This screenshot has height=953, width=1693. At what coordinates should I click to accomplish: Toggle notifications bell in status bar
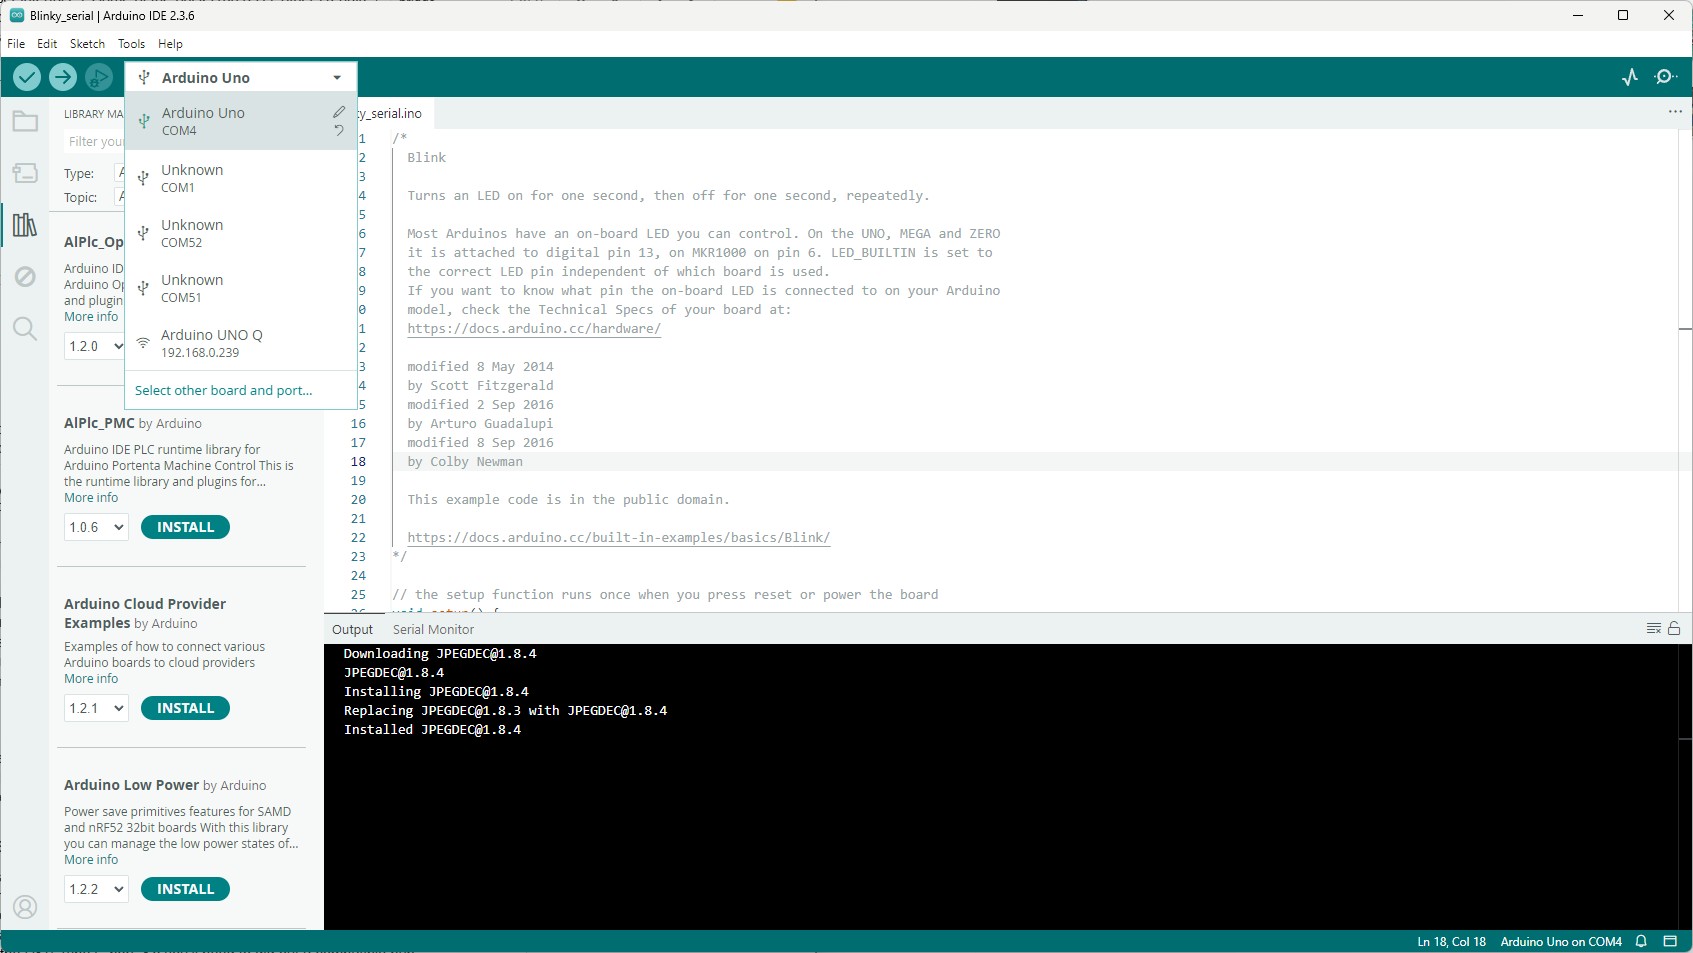(x=1640, y=941)
